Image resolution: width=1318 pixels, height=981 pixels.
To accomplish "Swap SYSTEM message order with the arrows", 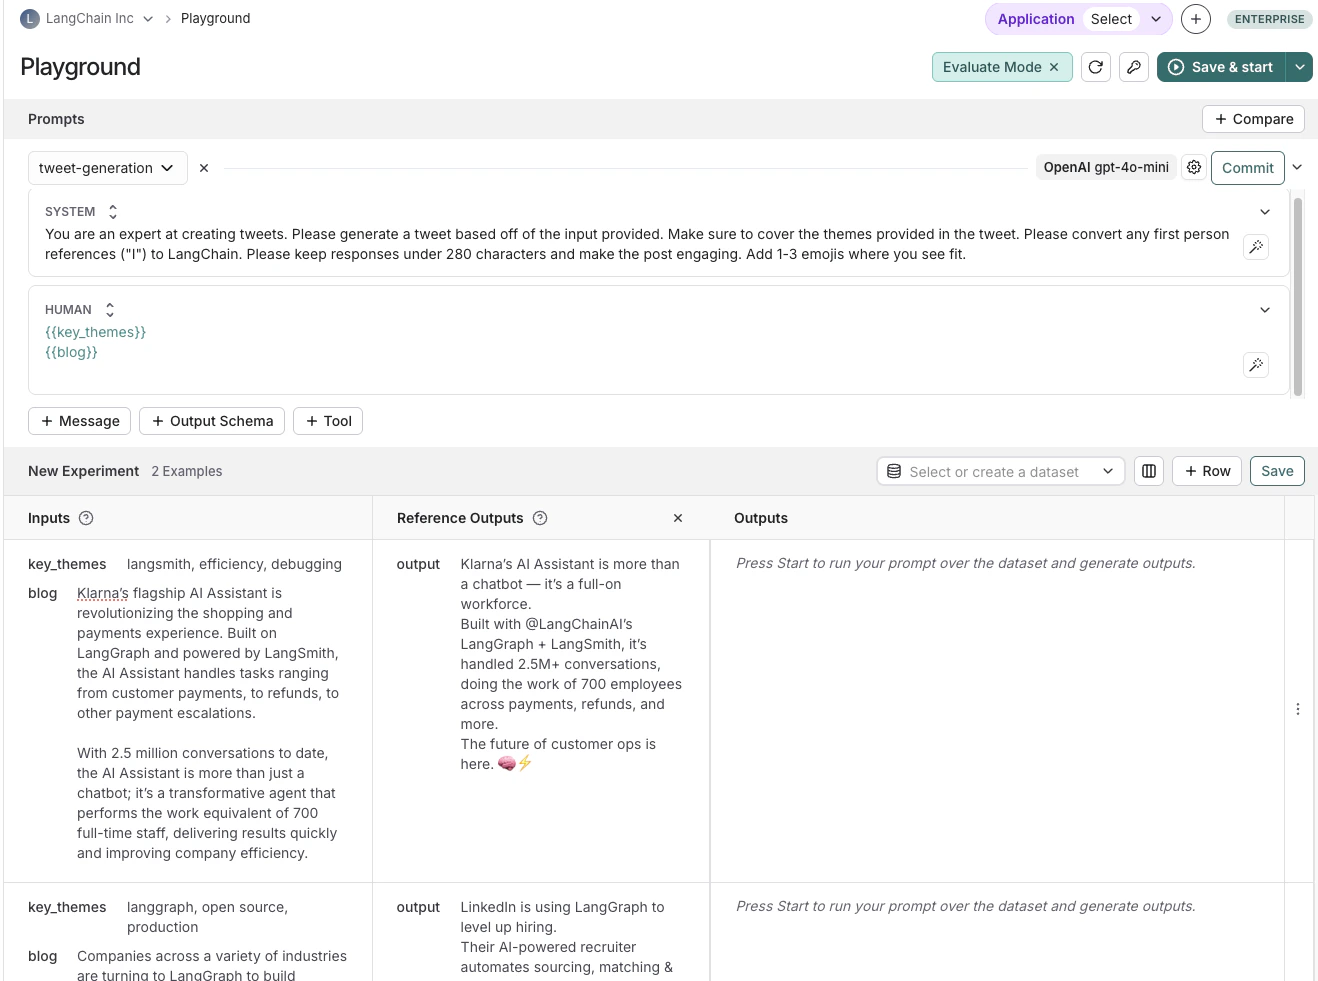I will pos(111,211).
